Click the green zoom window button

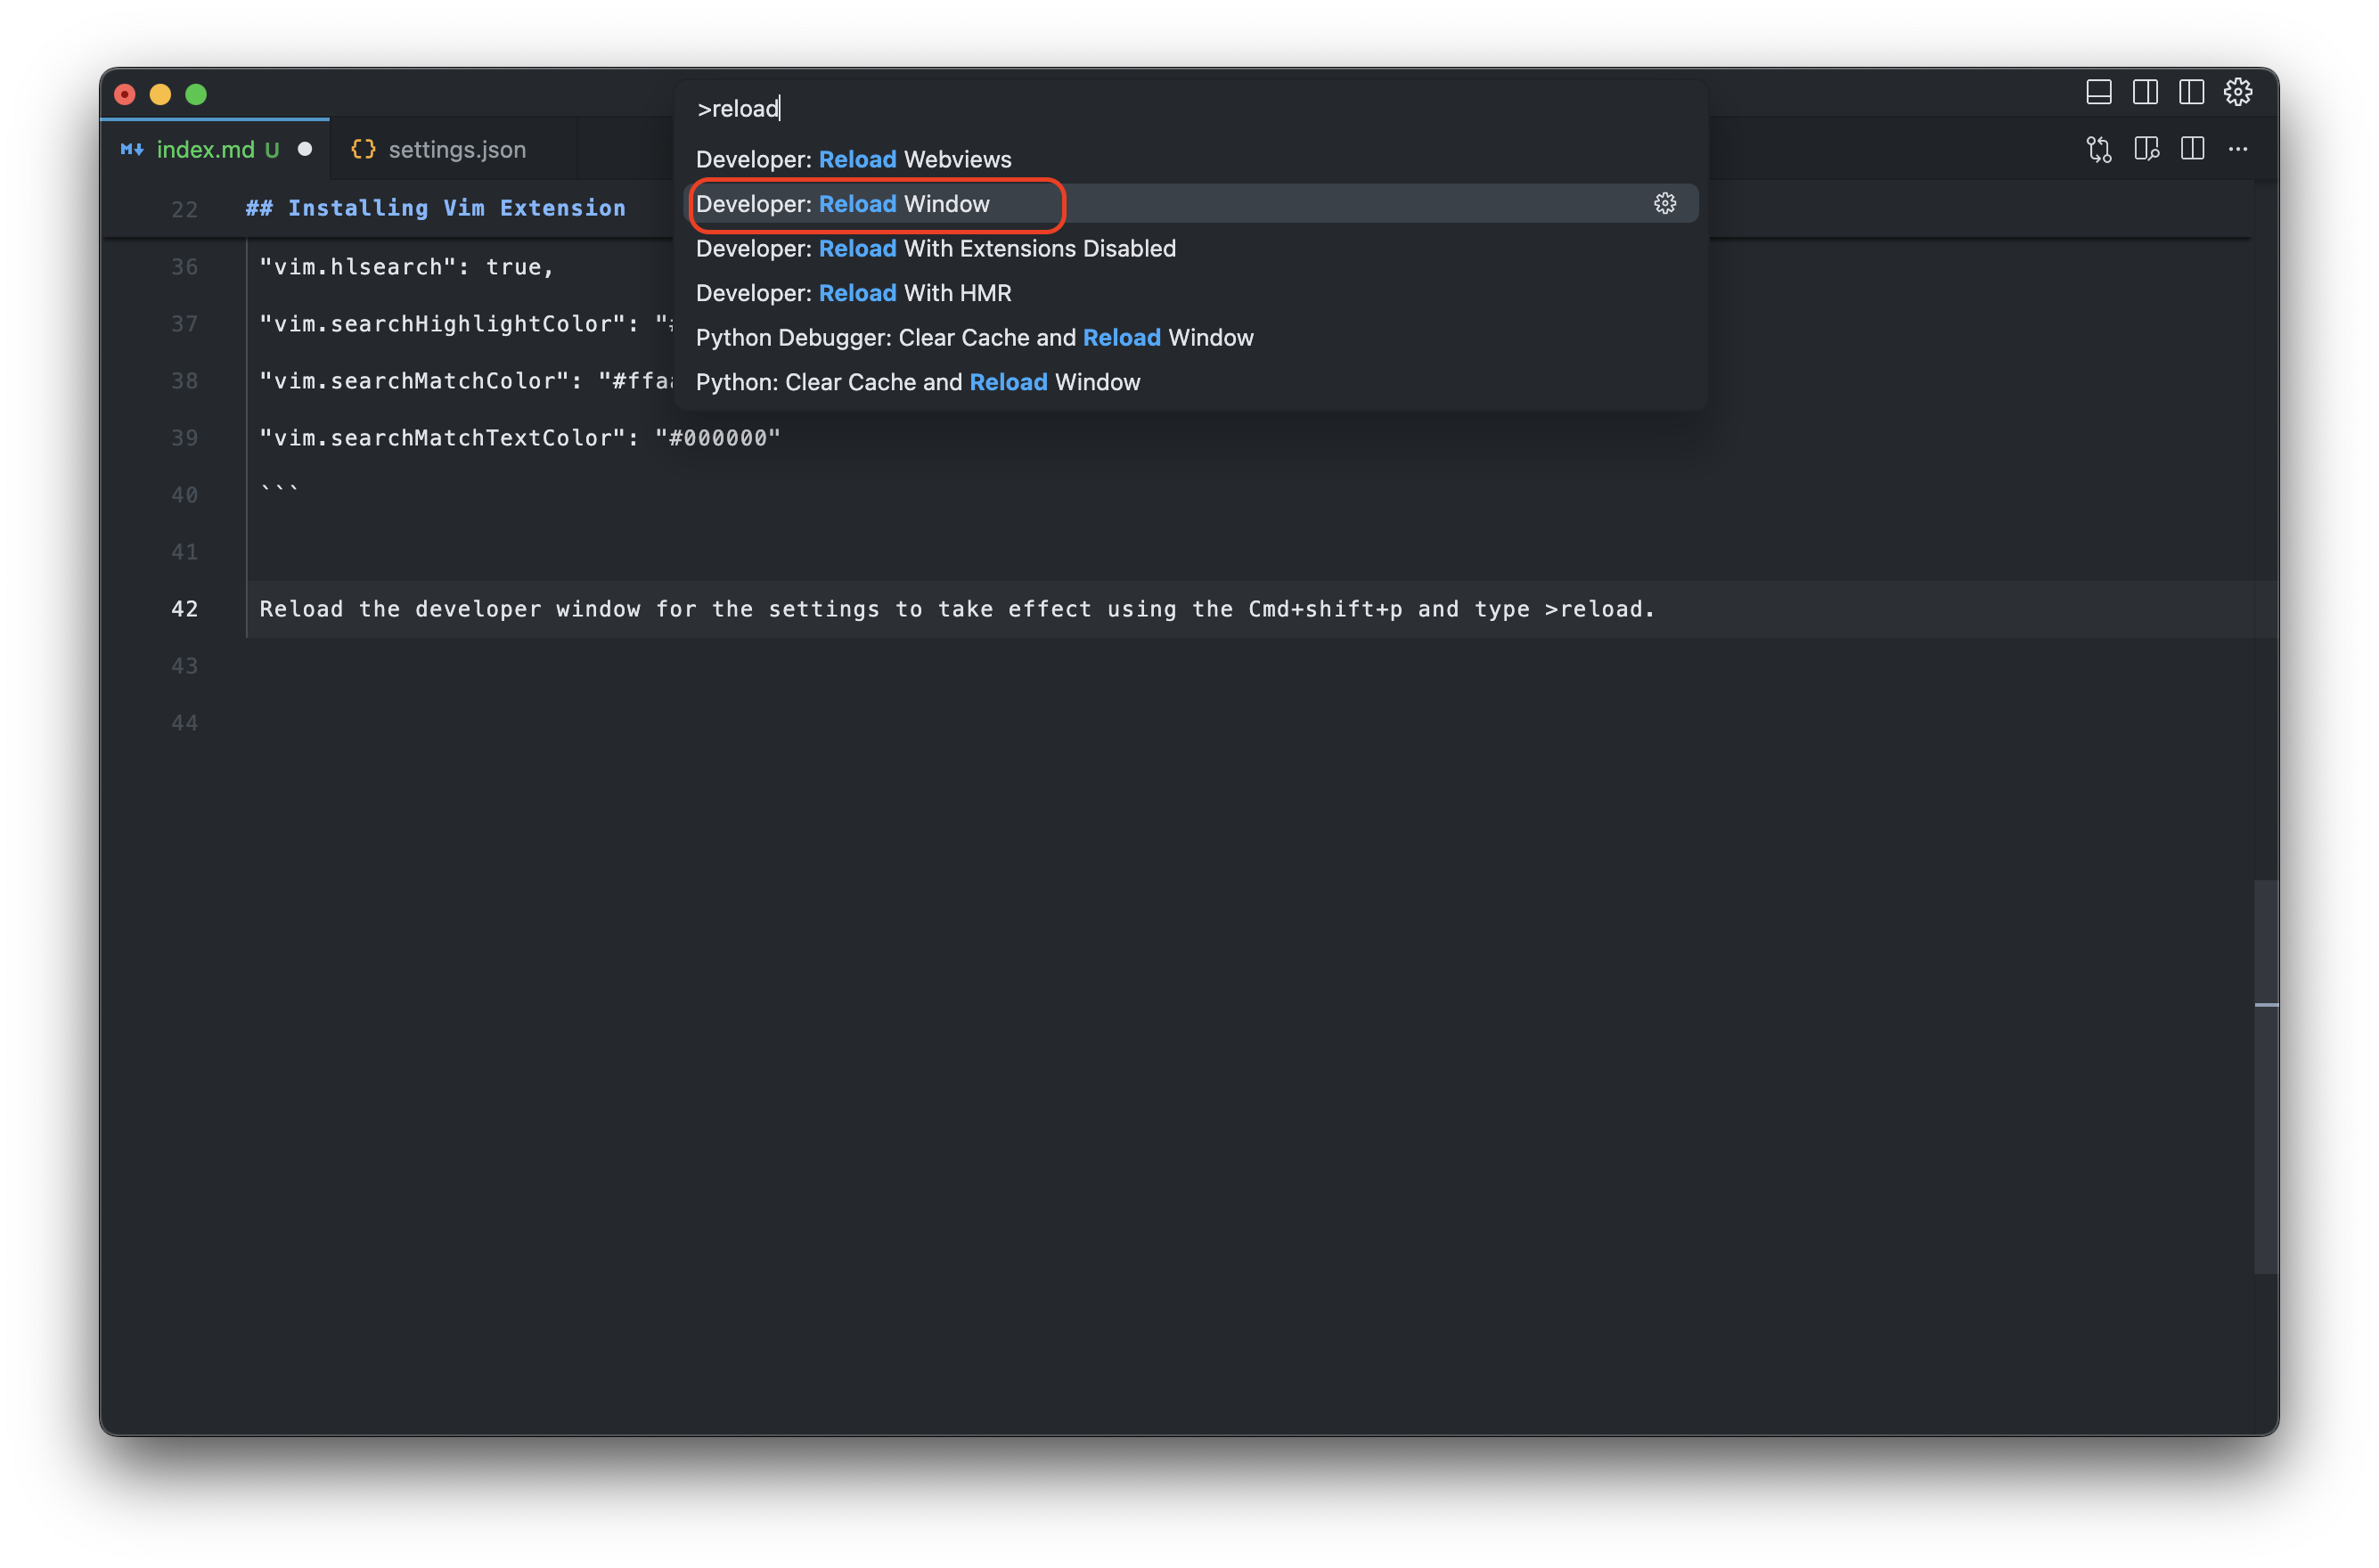click(x=196, y=94)
